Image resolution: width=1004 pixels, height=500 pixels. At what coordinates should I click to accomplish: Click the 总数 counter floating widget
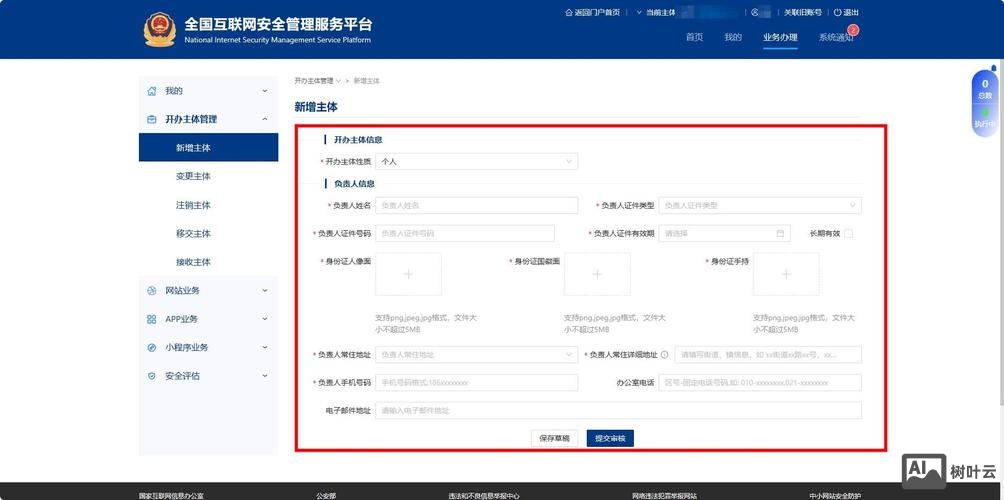pyautogui.click(x=985, y=88)
